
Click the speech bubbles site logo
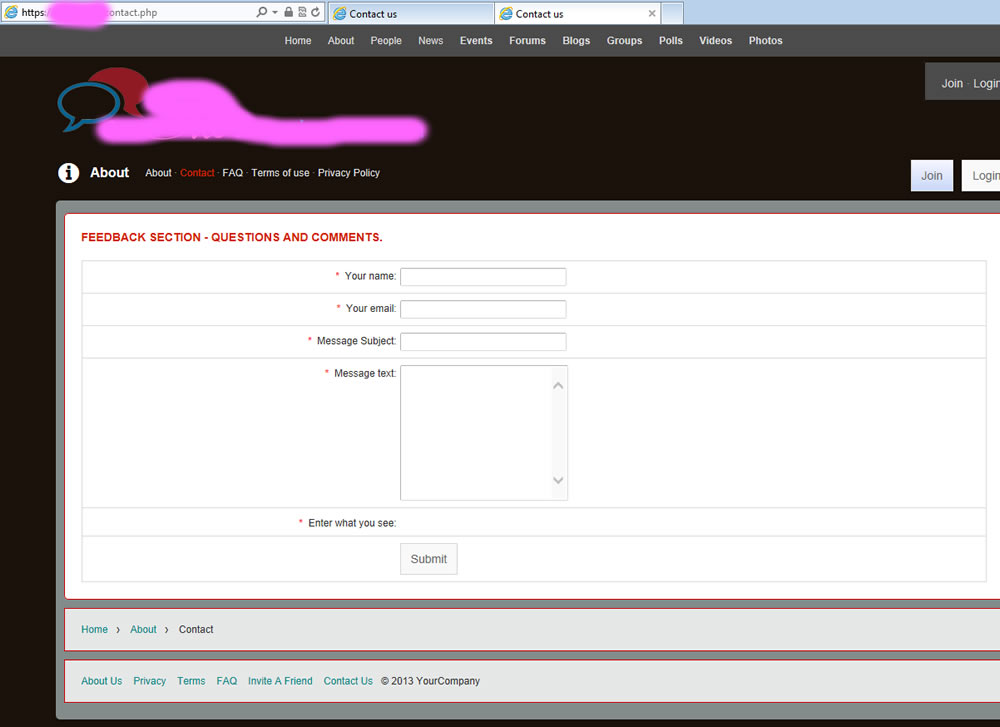point(102,100)
